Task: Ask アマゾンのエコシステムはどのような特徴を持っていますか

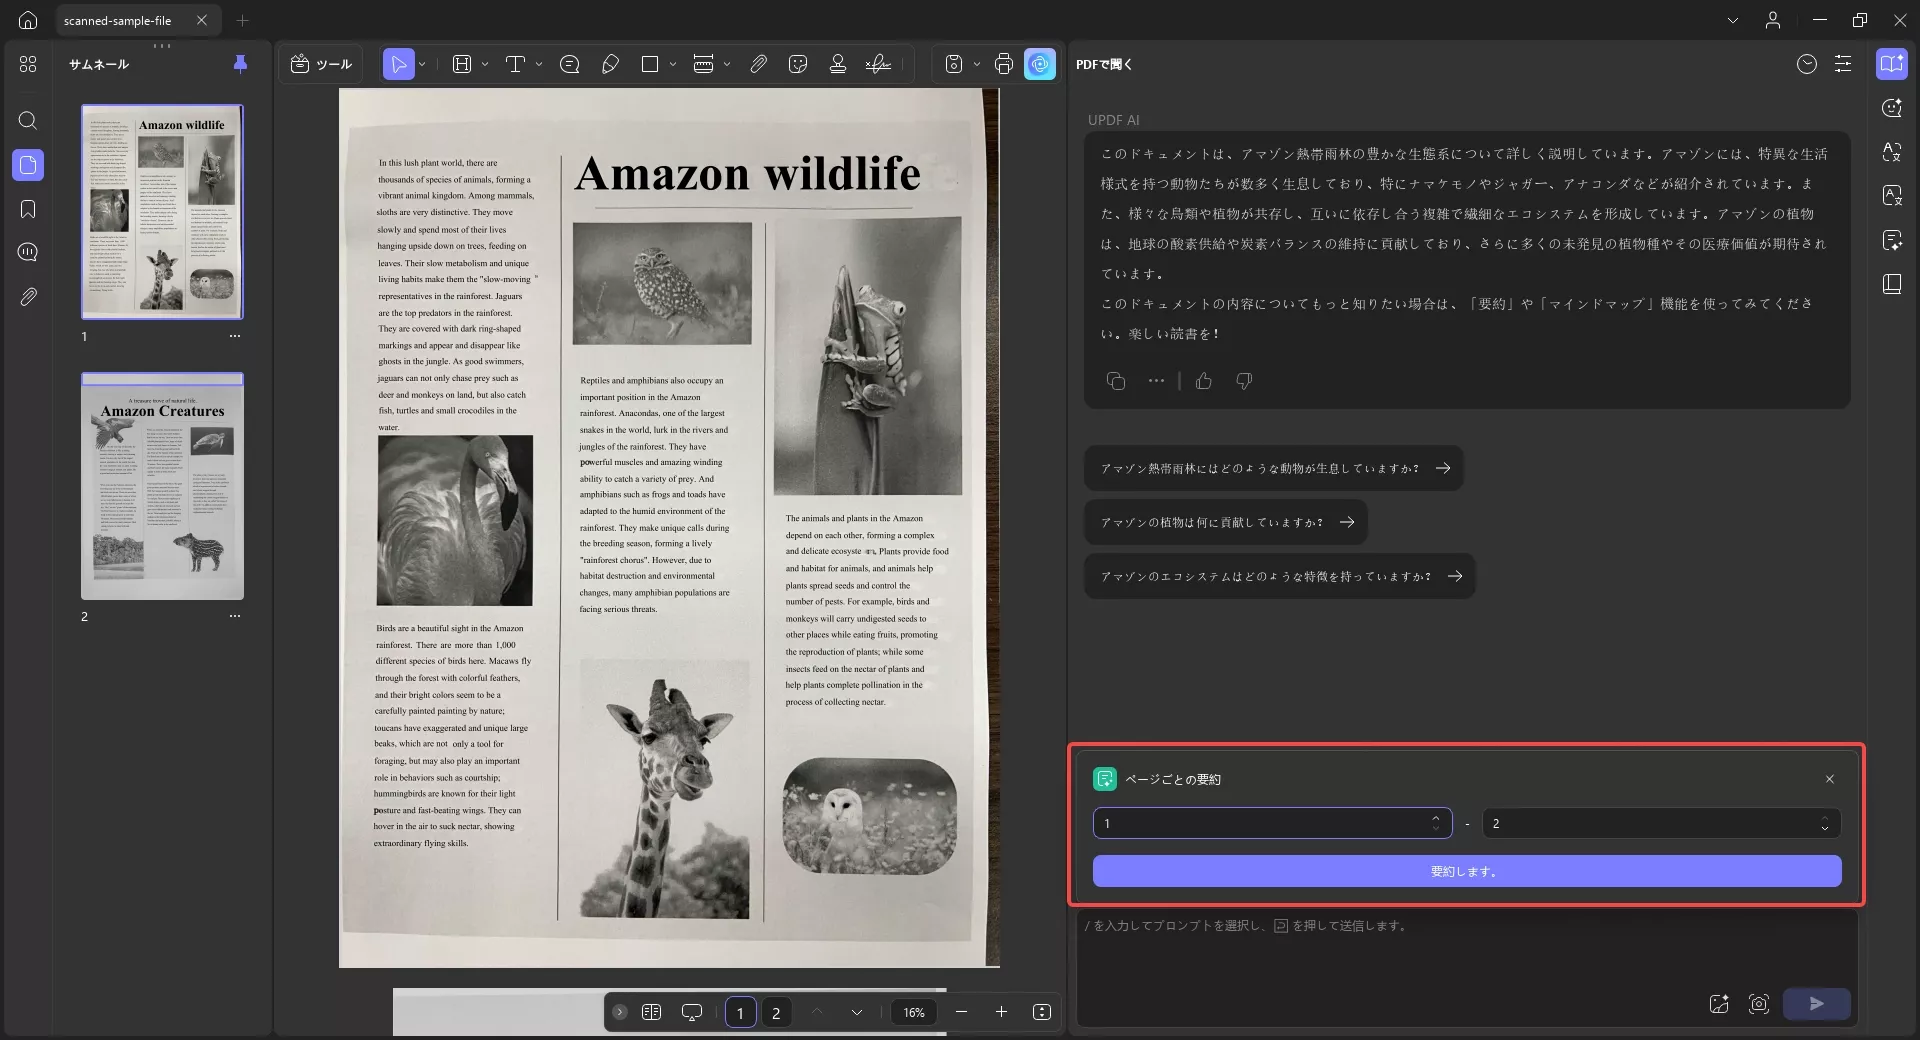Action: click(x=1279, y=576)
